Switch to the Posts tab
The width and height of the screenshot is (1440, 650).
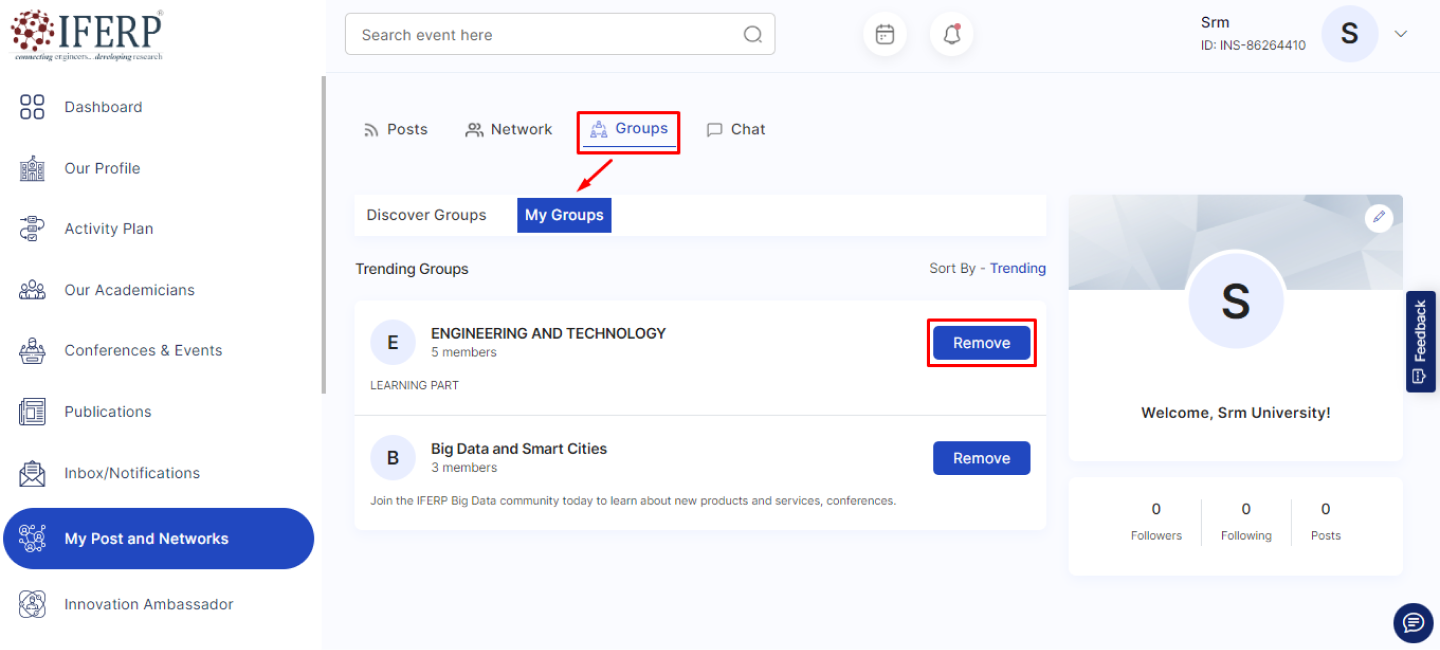point(396,130)
